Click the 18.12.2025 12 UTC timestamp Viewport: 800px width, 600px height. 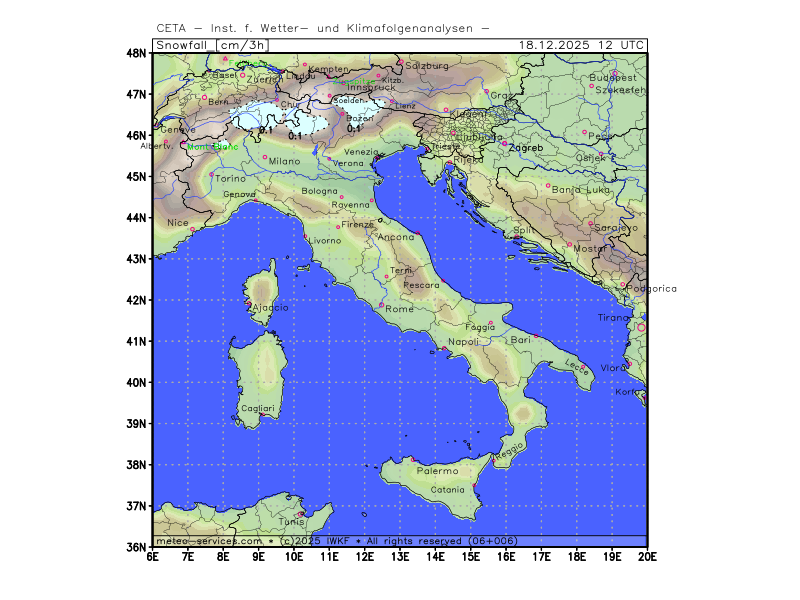(x=582, y=45)
